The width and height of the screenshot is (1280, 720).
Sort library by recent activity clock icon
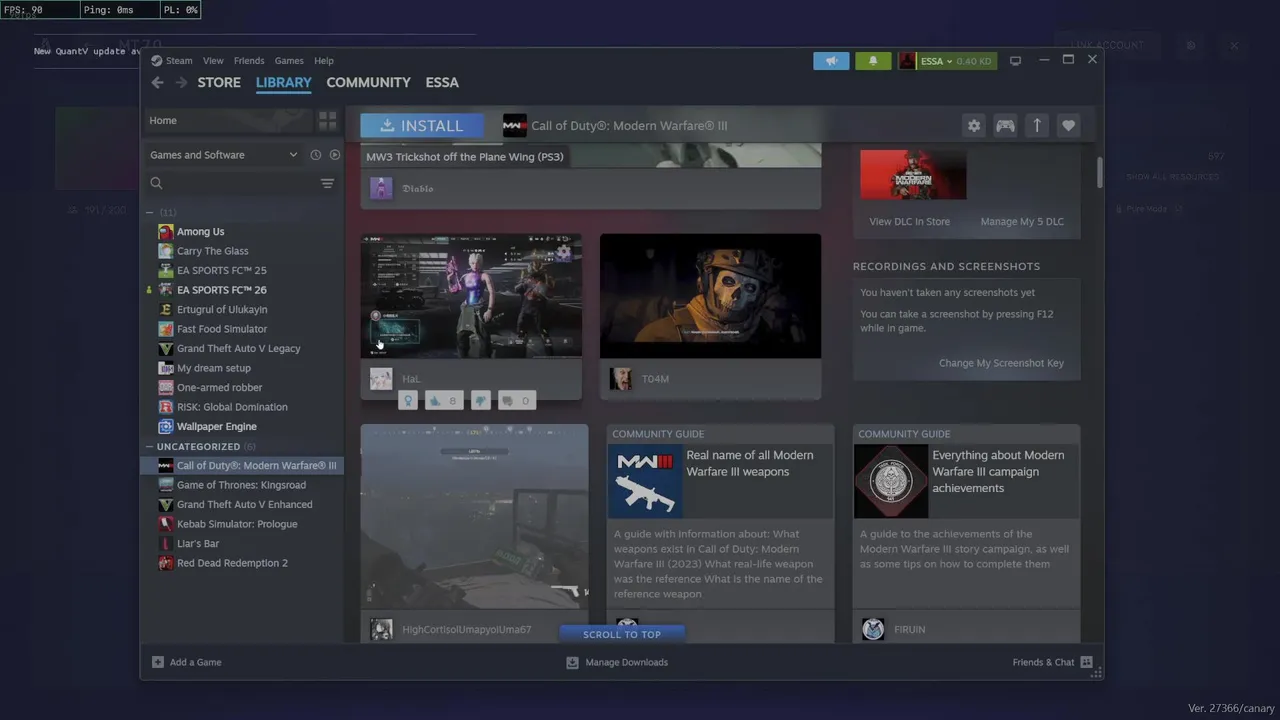coord(315,155)
